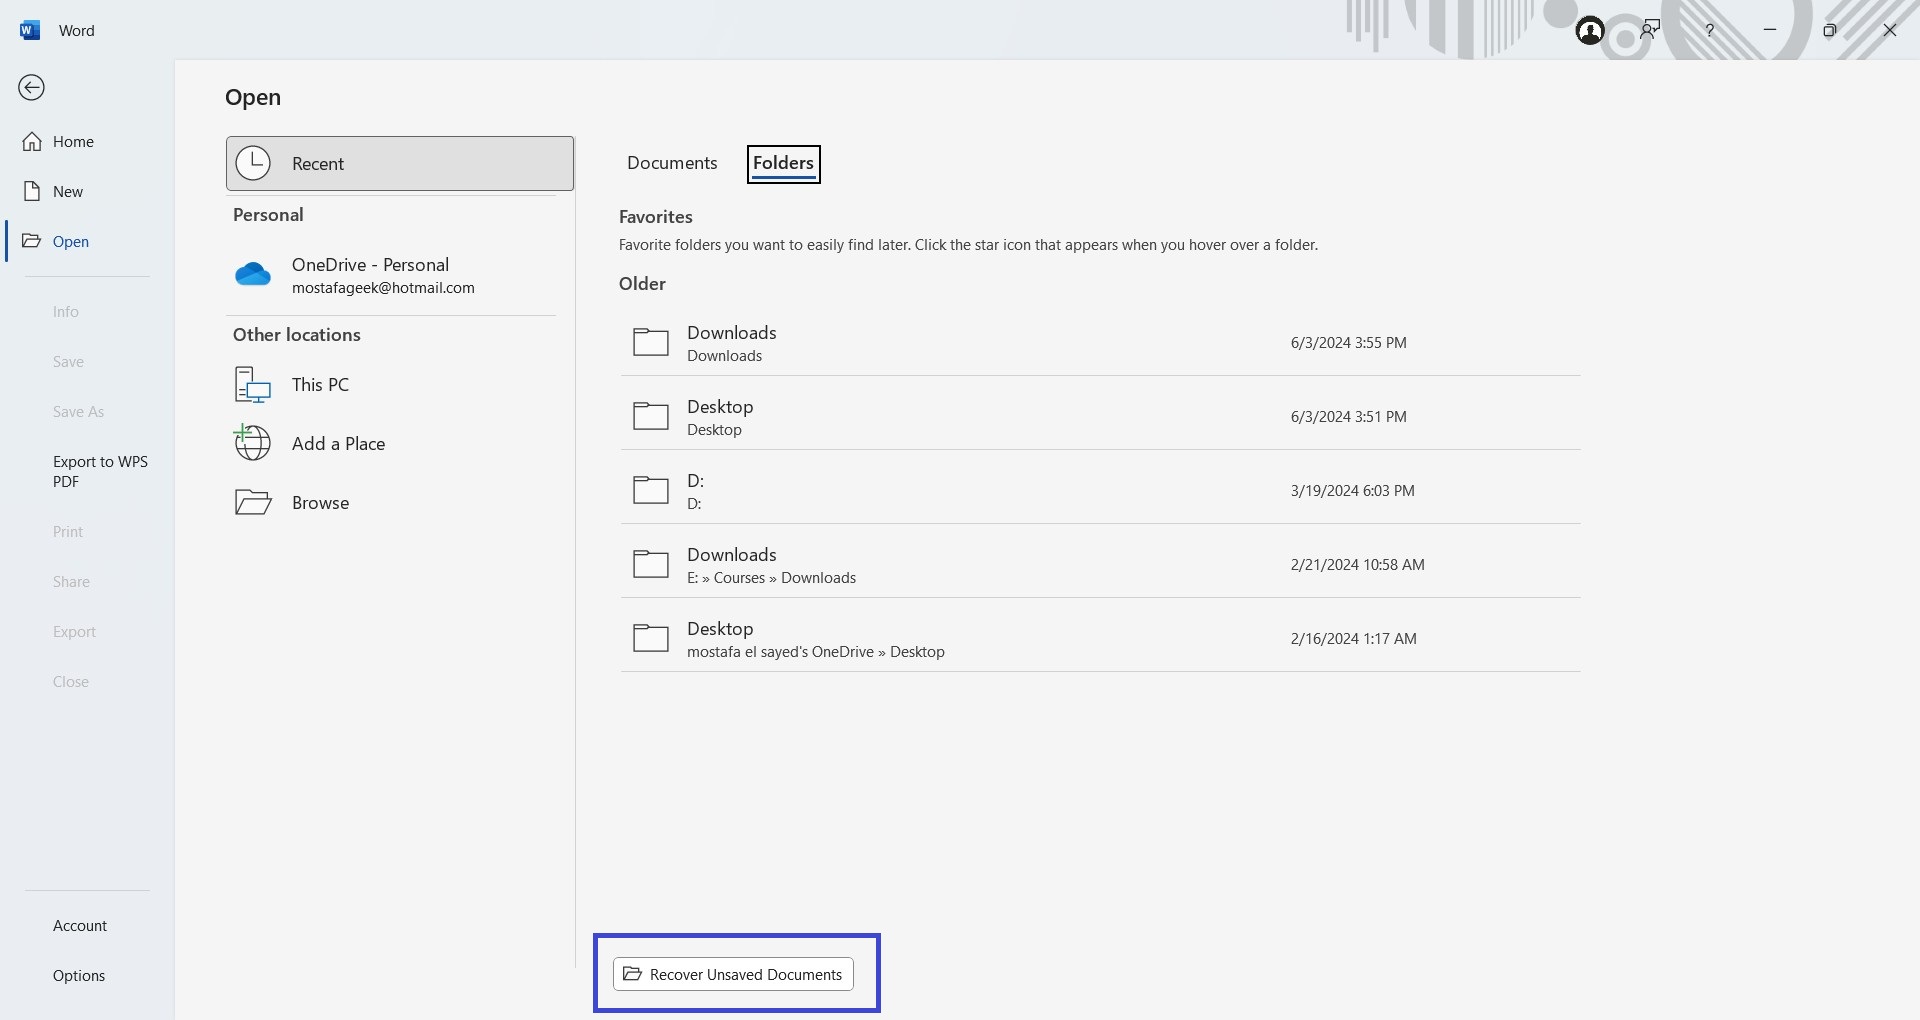
Task: Select the Folders tab
Action: [783, 163]
